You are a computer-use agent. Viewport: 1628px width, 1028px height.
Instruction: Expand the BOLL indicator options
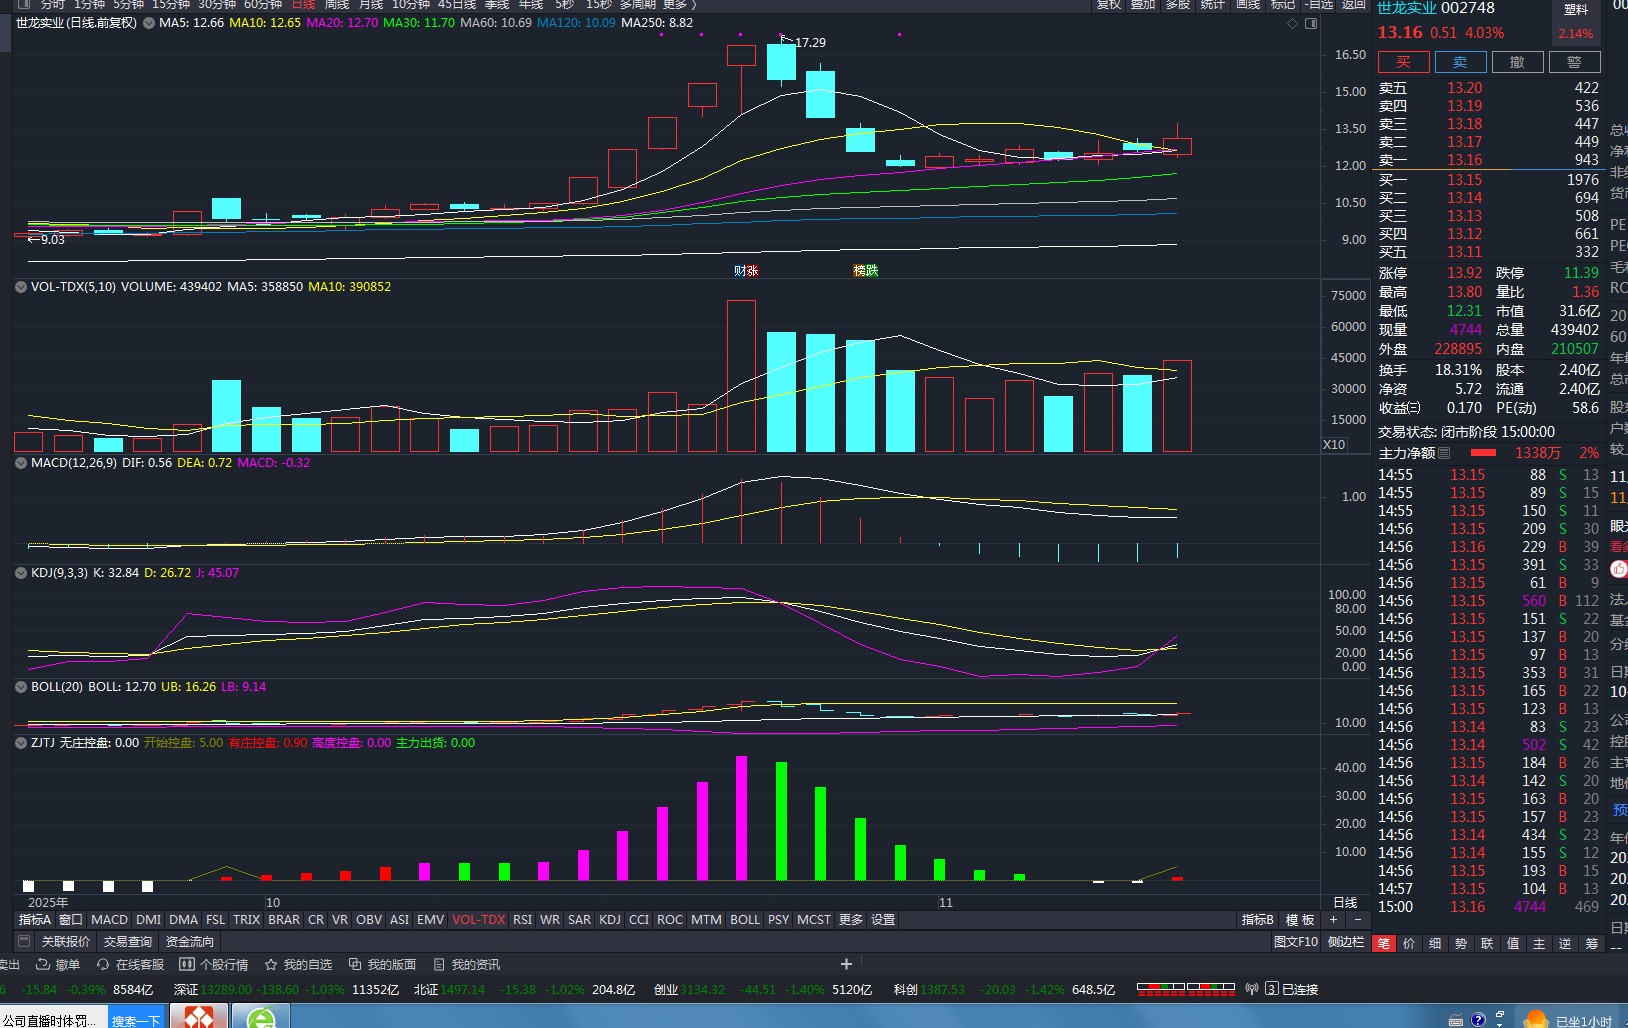[x=21, y=687]
